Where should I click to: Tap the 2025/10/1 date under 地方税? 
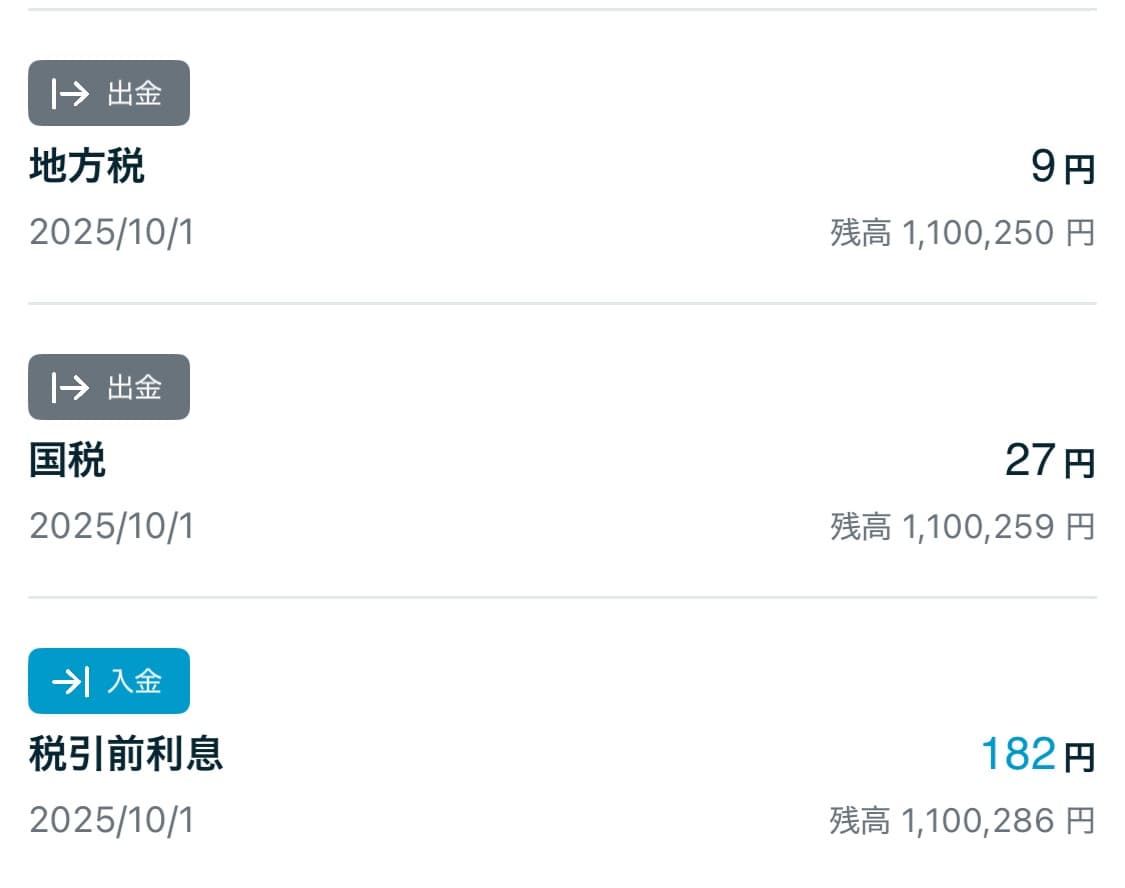coord(111,233)
